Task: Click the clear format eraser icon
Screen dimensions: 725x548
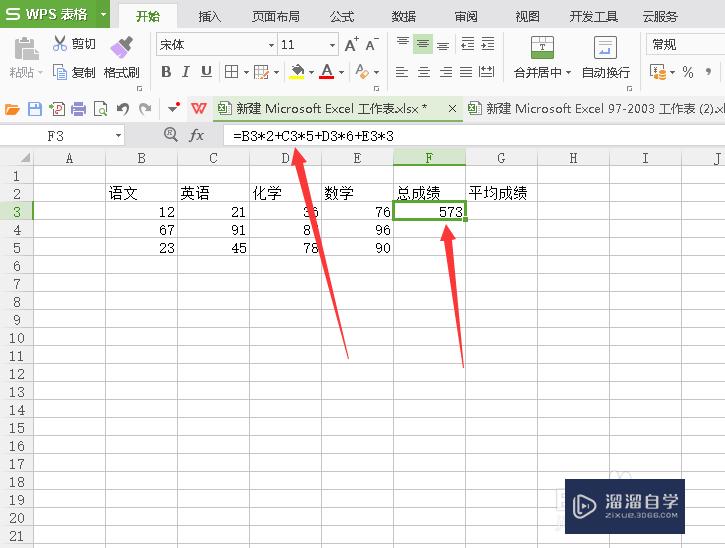Action: [362, 72]
